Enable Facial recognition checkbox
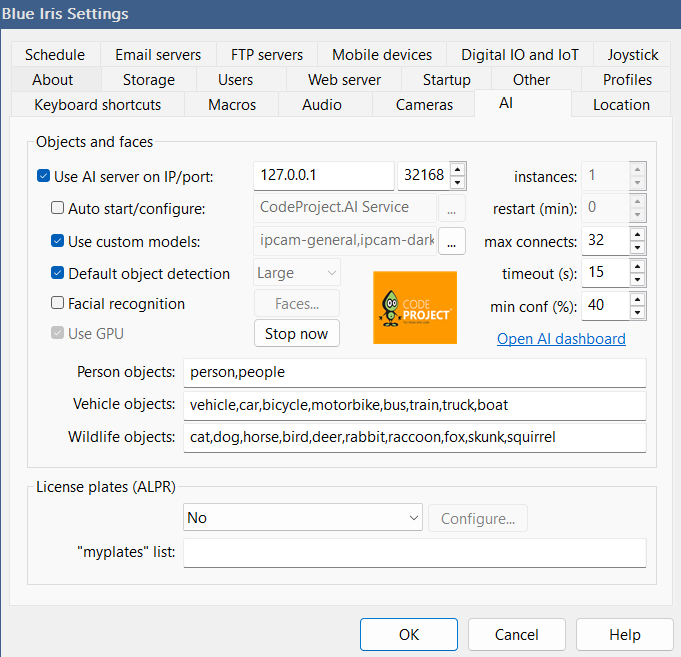The image size is (681, 657). [x=58, y=304]
